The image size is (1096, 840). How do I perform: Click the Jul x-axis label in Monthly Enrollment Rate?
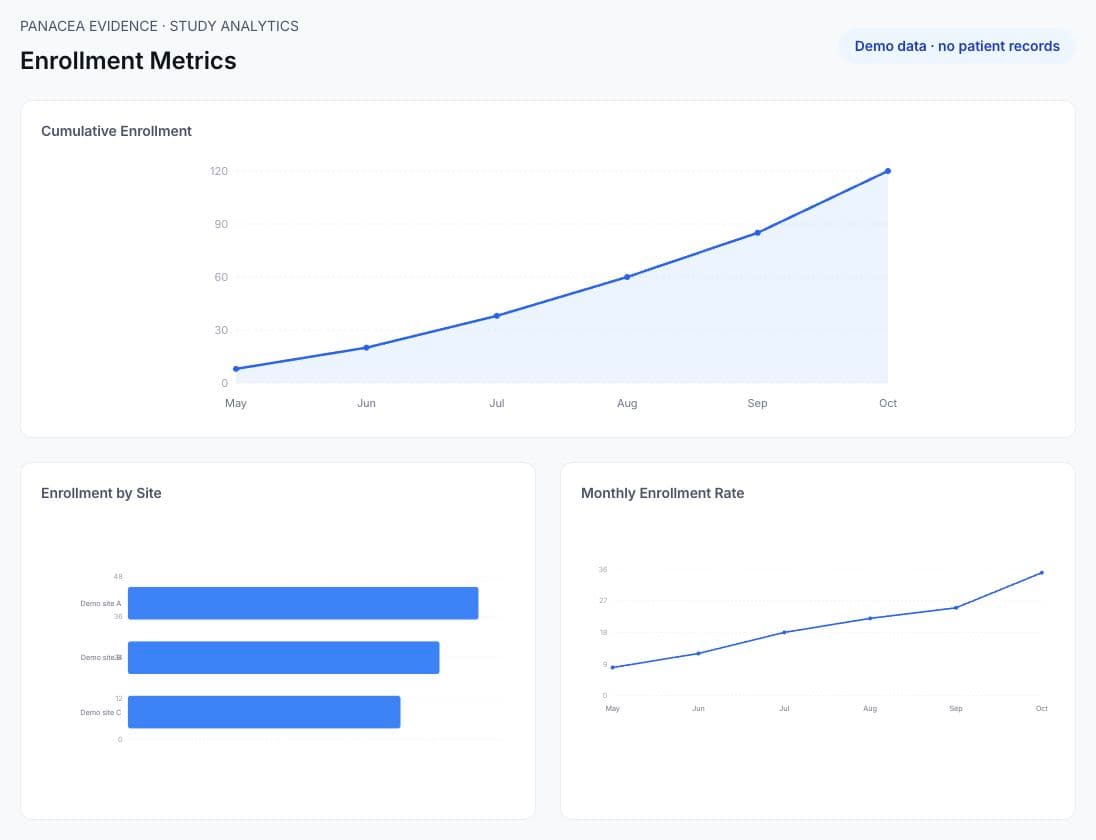coord(784,709)
